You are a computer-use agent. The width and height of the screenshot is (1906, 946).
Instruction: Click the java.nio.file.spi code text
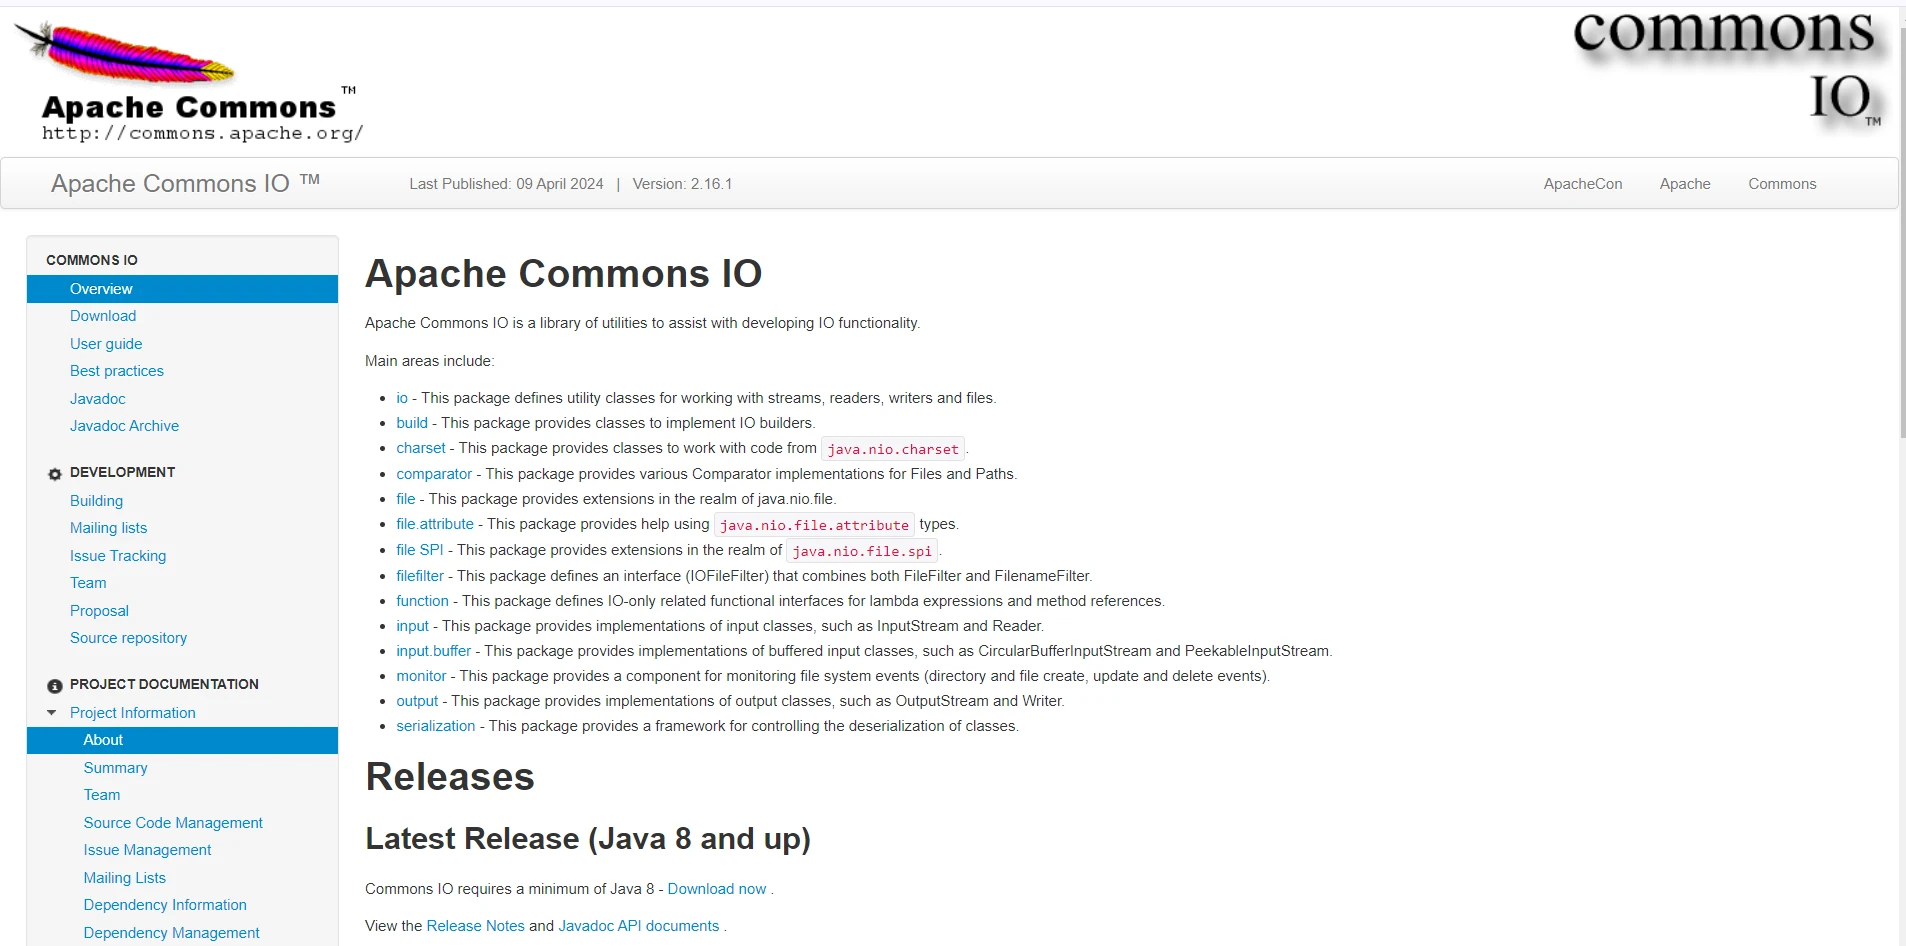[862, 551]
